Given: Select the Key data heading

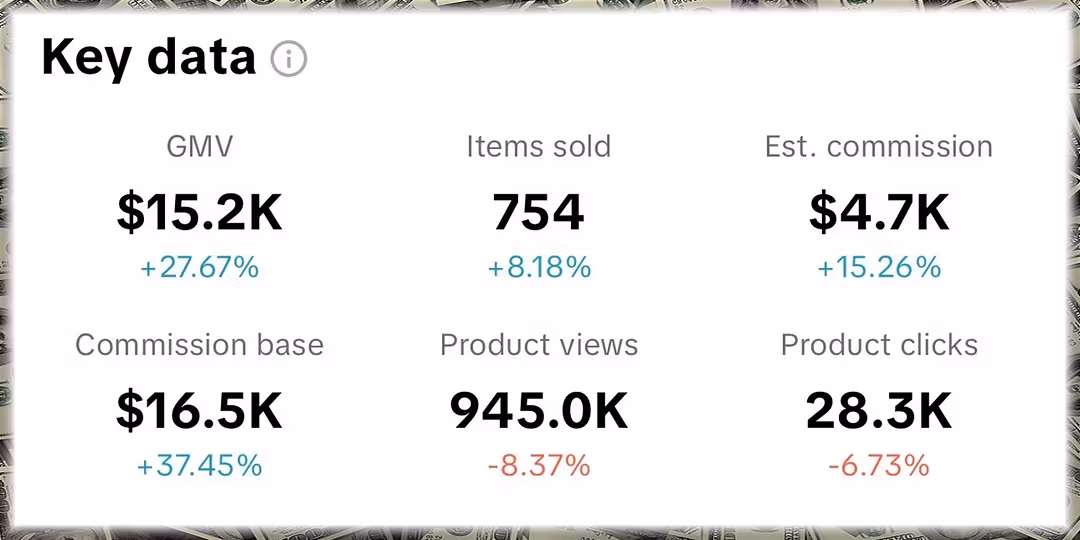Looking at the screenshot, I should (149, 59).
